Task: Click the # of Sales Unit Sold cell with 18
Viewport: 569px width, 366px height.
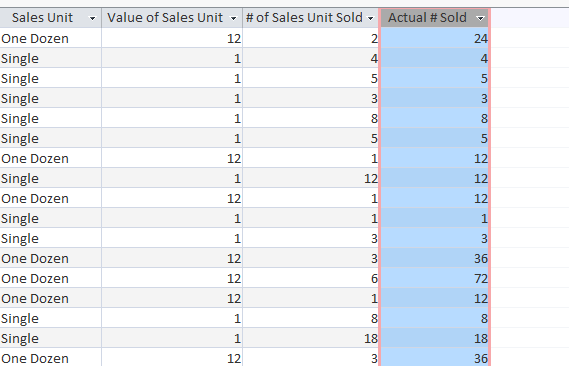Action: click(311, 338)
